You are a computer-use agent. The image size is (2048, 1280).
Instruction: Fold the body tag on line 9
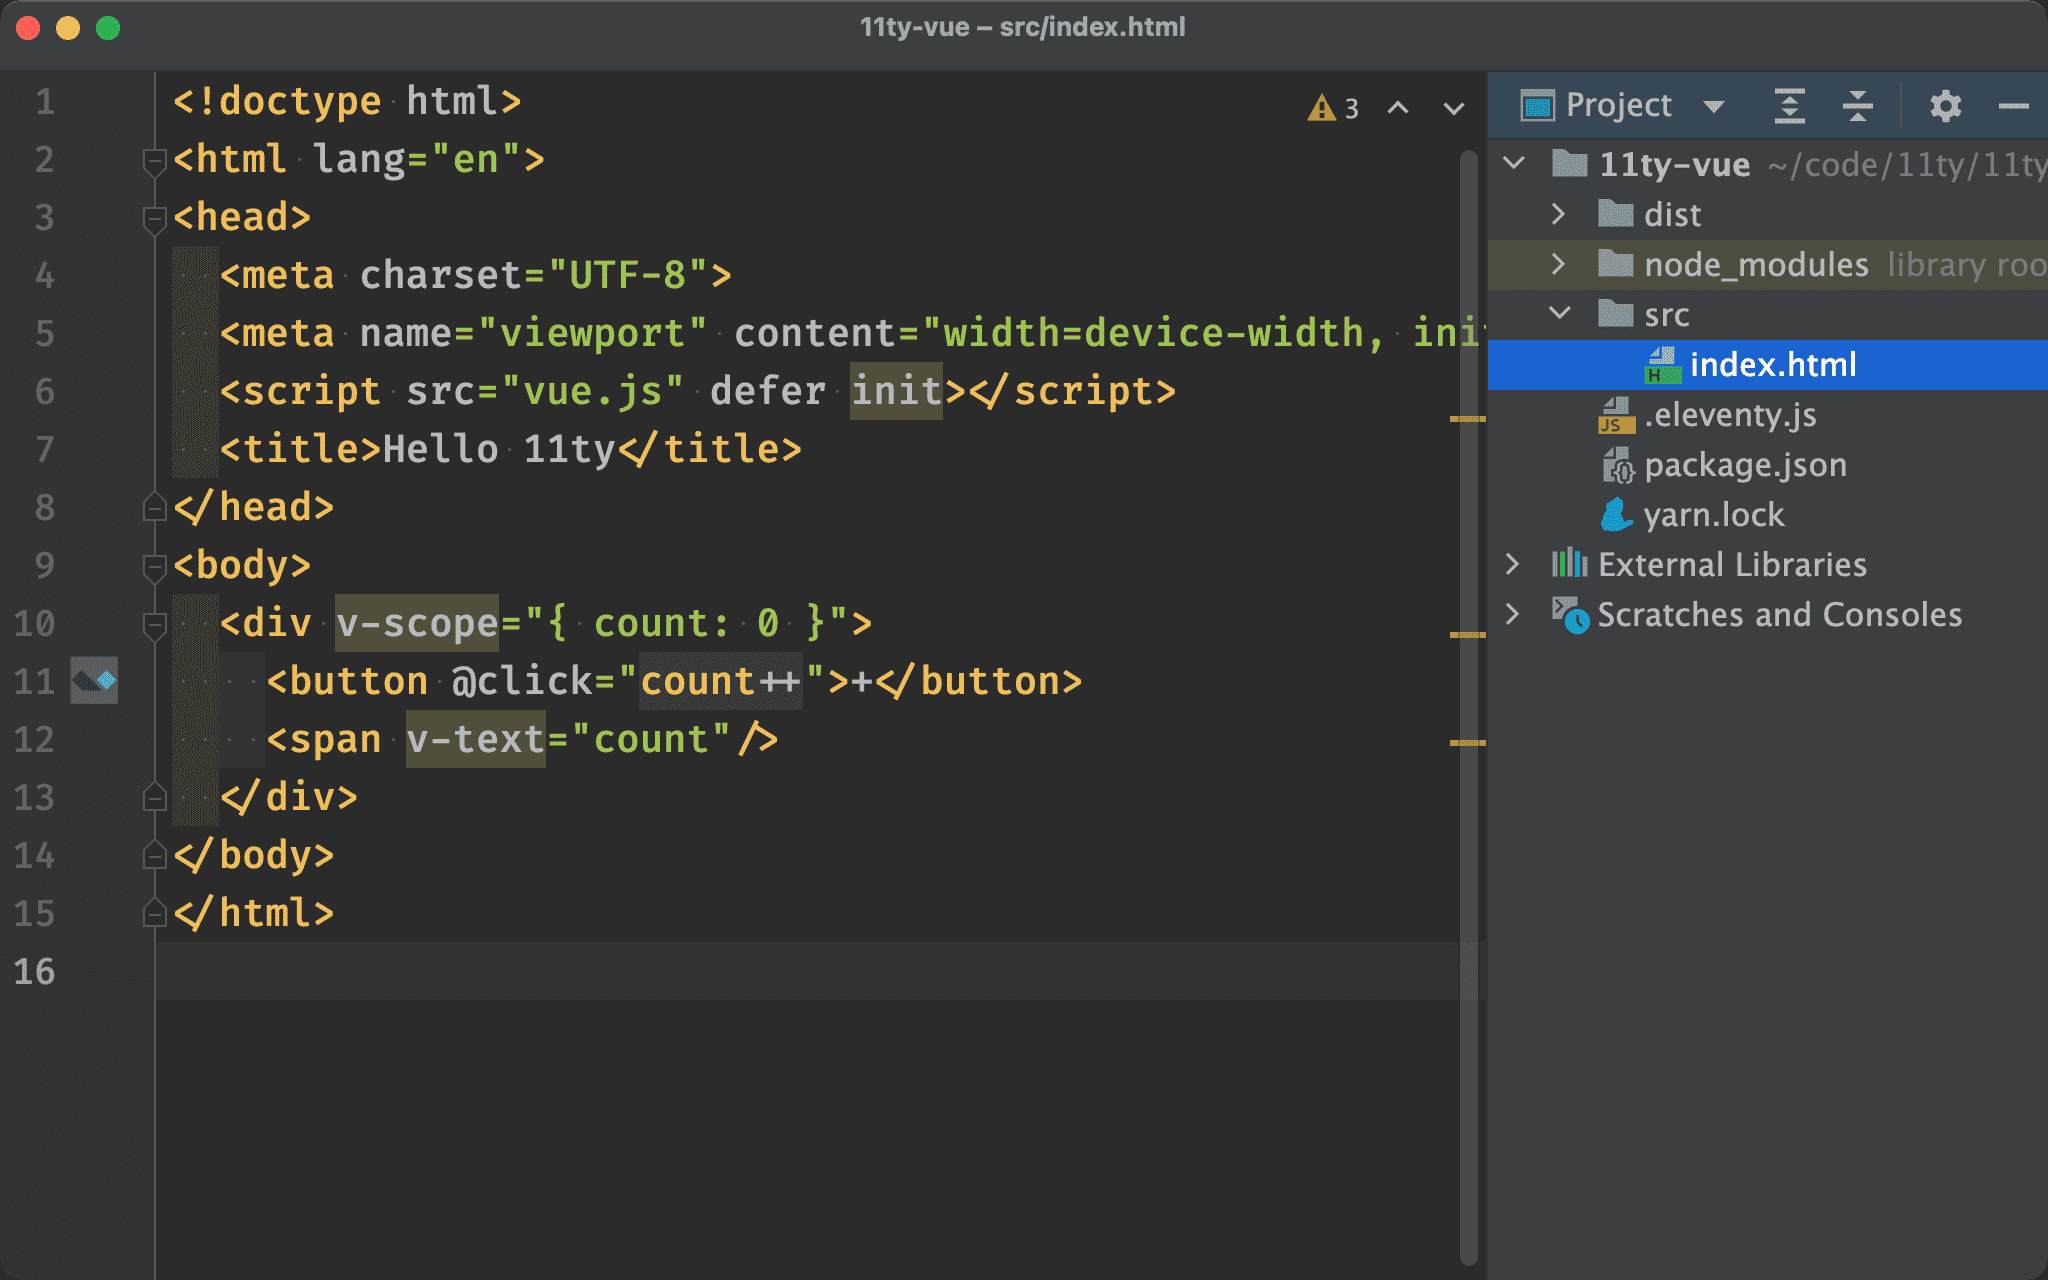[154, 567]
